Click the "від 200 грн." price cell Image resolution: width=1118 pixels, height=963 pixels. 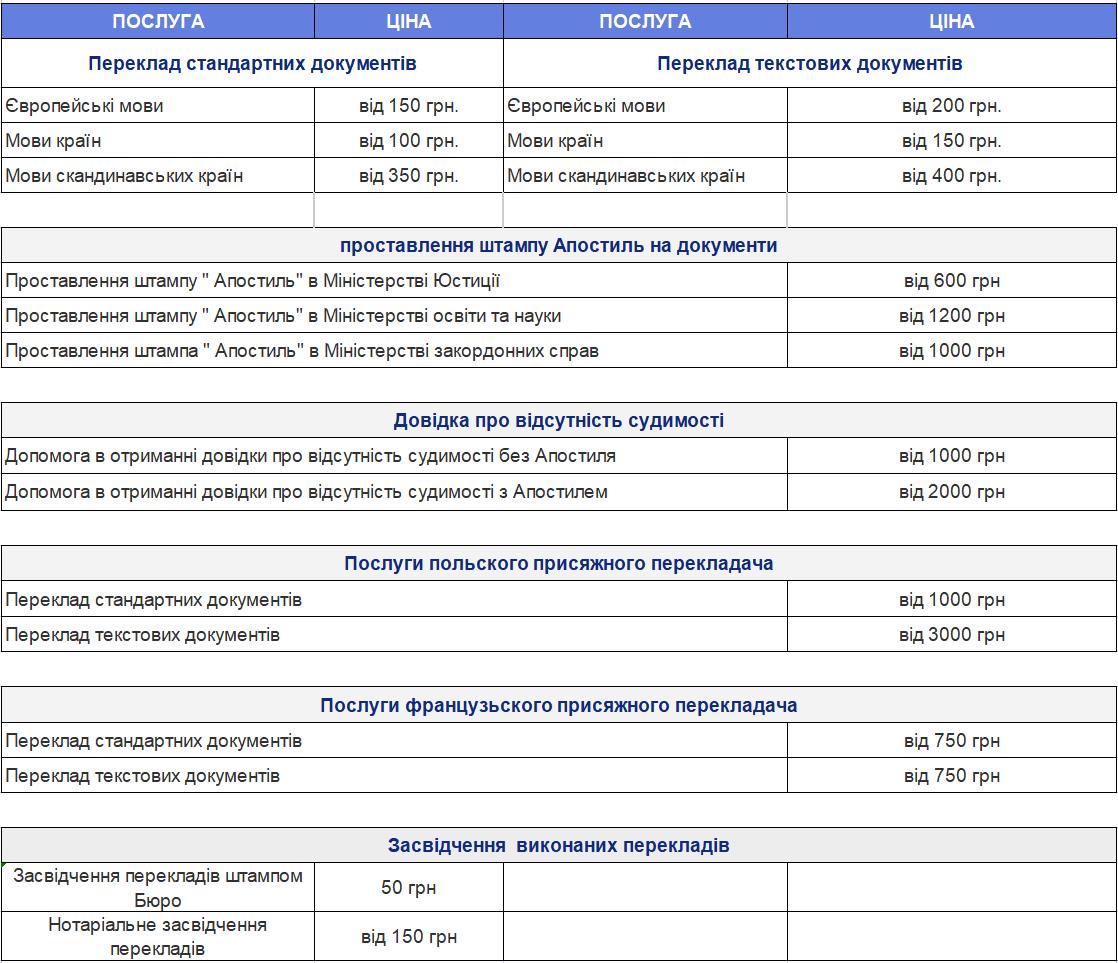pos(951,106)
